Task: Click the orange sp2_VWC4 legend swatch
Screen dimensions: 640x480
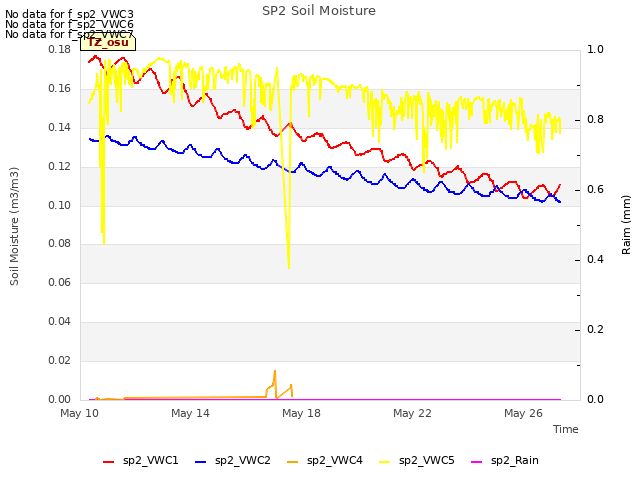Action: click(293, 462)
